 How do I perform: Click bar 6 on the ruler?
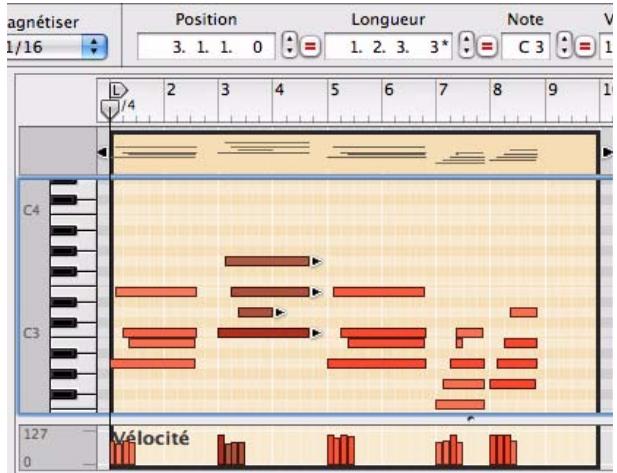pos(389,90)
